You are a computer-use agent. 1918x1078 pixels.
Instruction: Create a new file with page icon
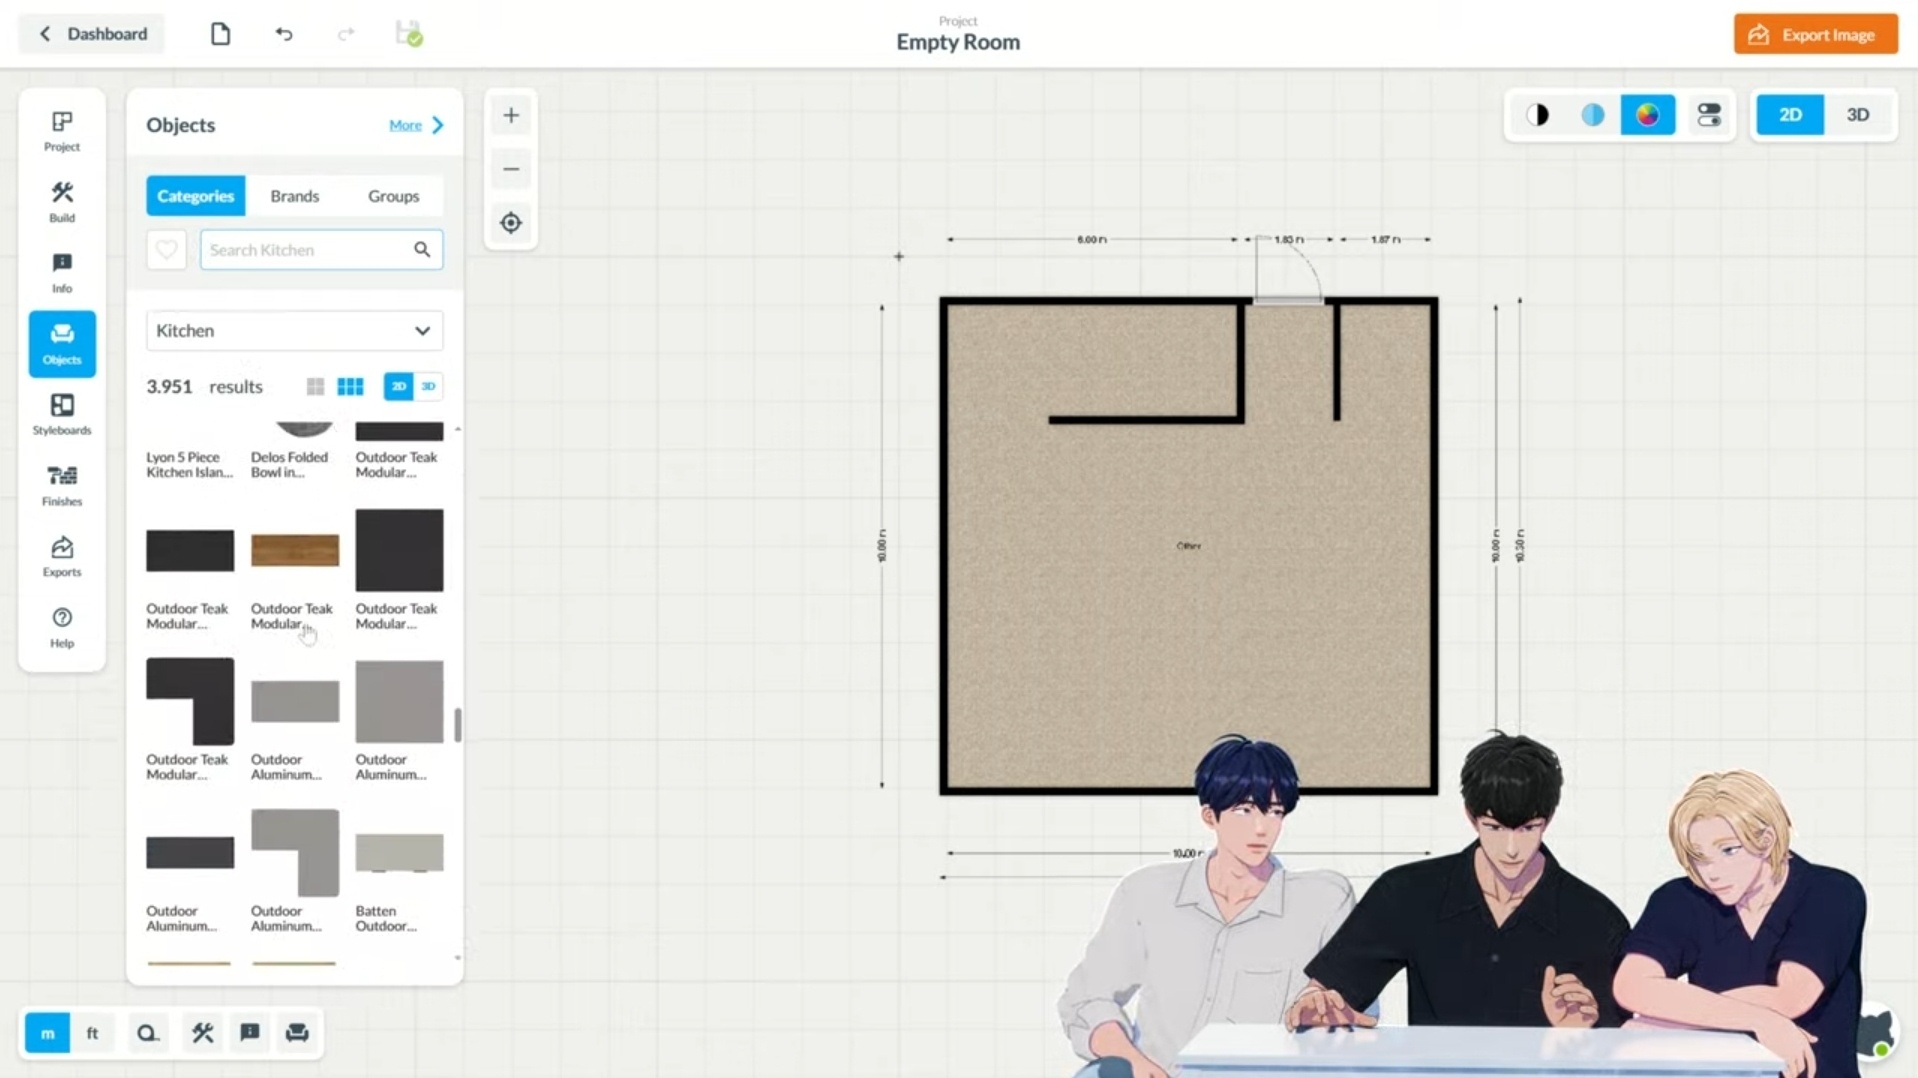pos(220,34)
